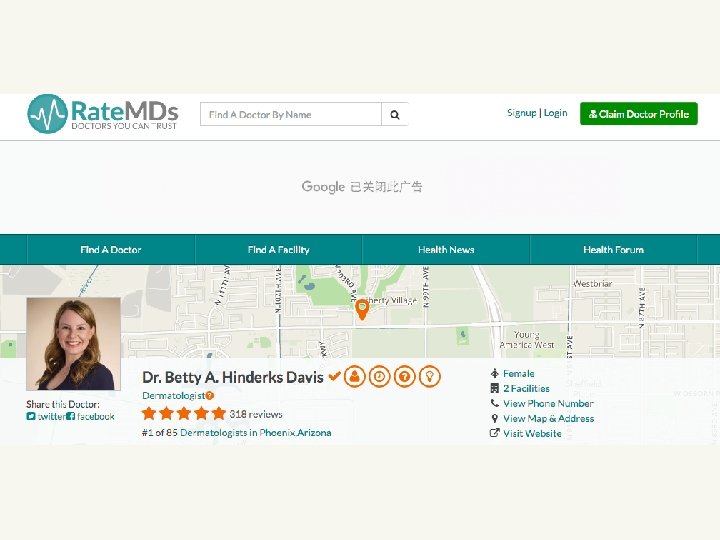Click the building icon beside 2 Facilities

[x=495, y=388]
